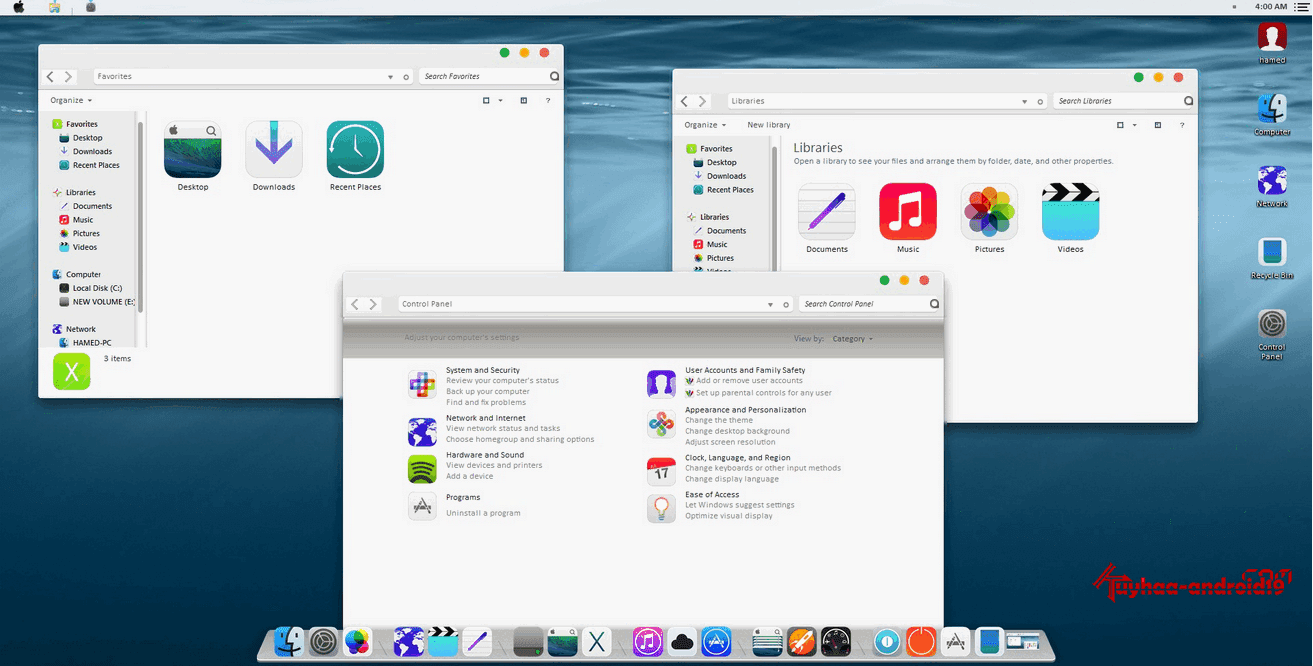Open the Computer desktop icon
The width and height of the screenshot is (1313, 666).
coord(1272,109)
